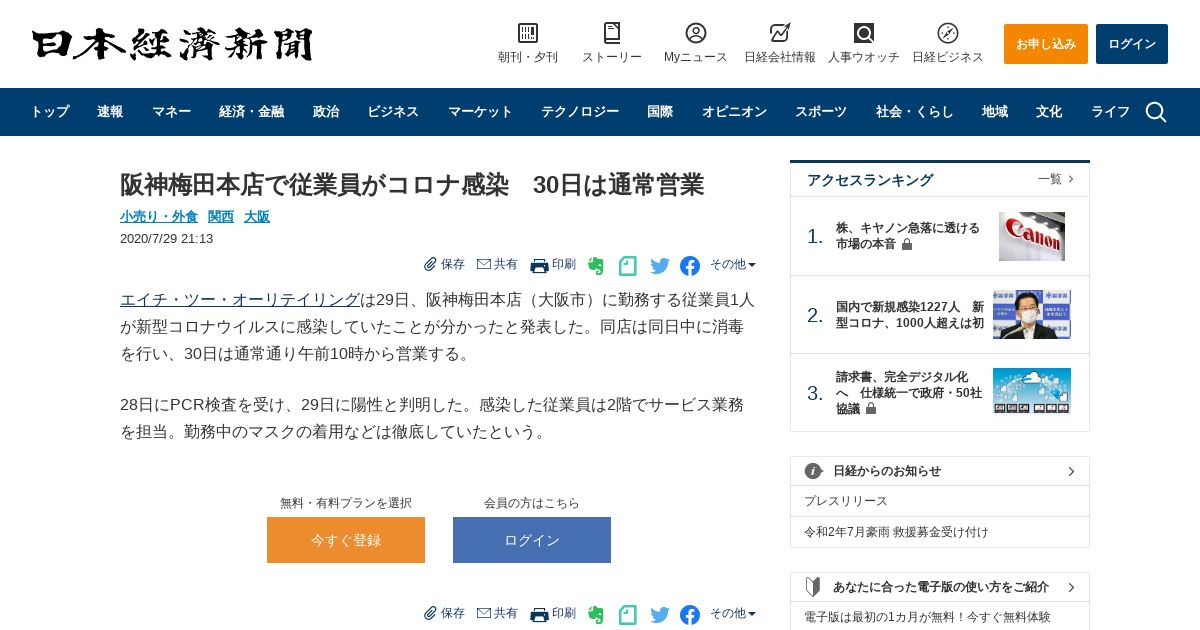Viewport: 1200px width, 630px height.
Task: Click the search magnifier in navigation bar
Action: point(1156,112)
